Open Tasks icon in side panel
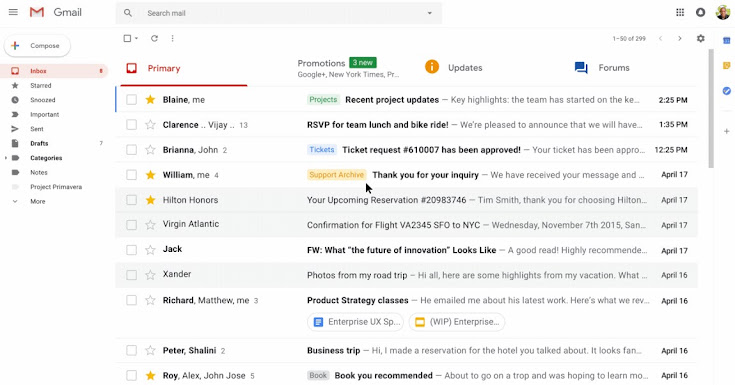Viewport: 735px width, 385px height. tap(727, 91)
